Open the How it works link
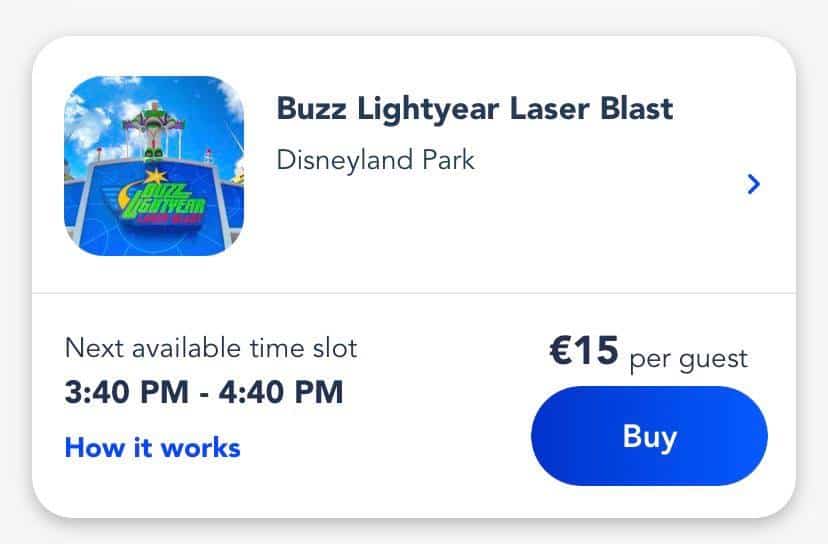Viewport: 828px width, 544px height. click(x=153, y=448)
